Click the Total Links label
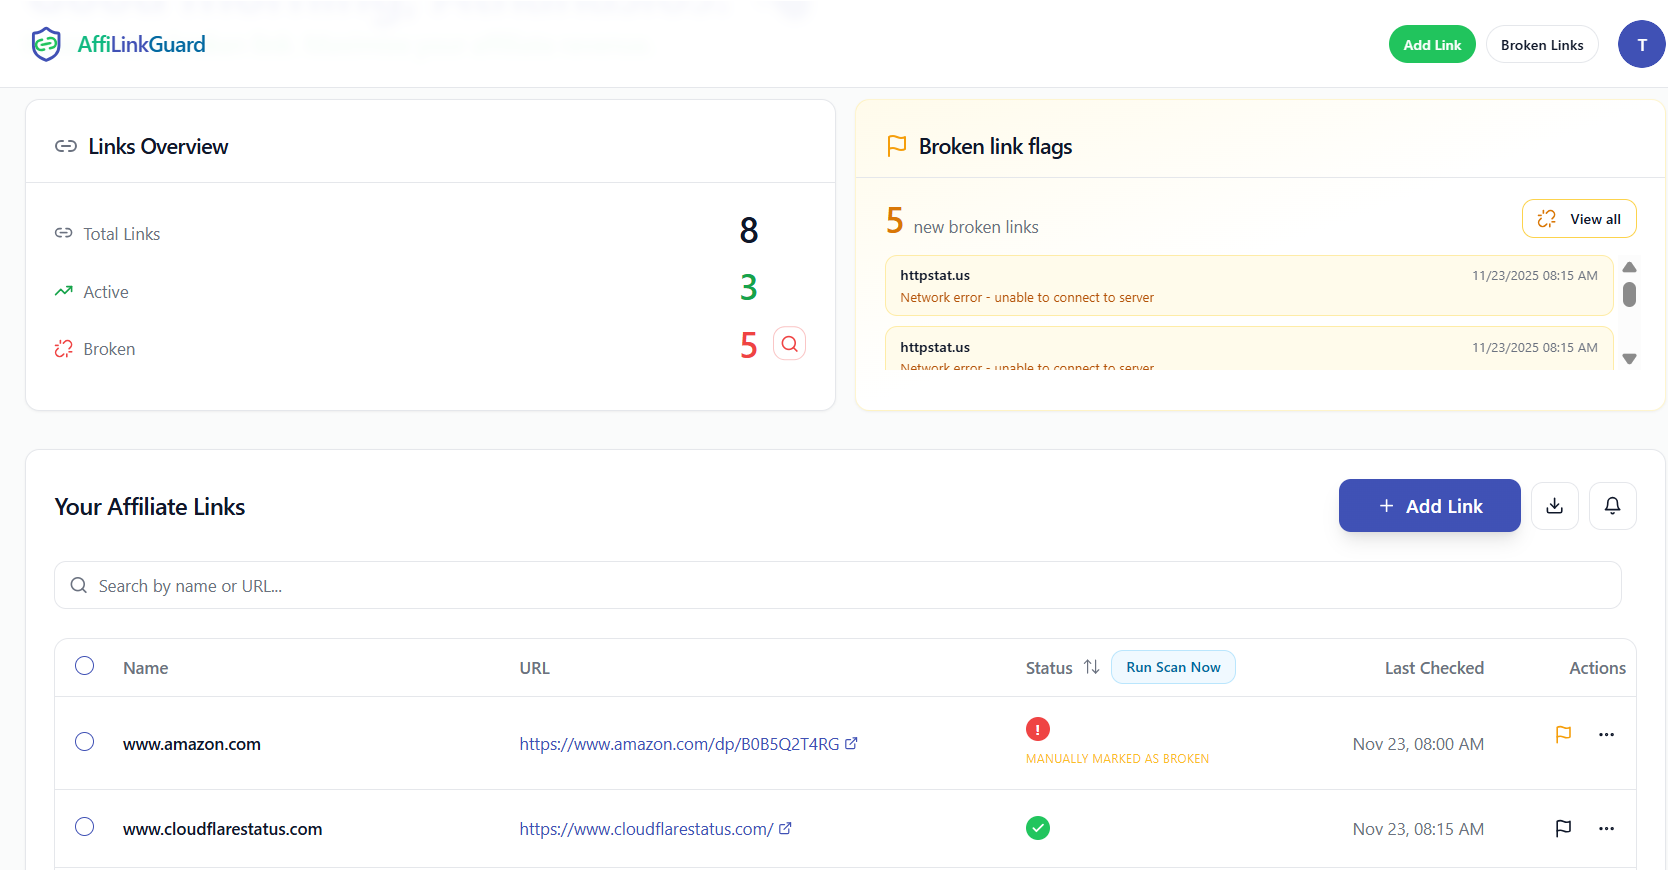Image resolution: width=1668 pixels, height=870 pixels. 122,234
